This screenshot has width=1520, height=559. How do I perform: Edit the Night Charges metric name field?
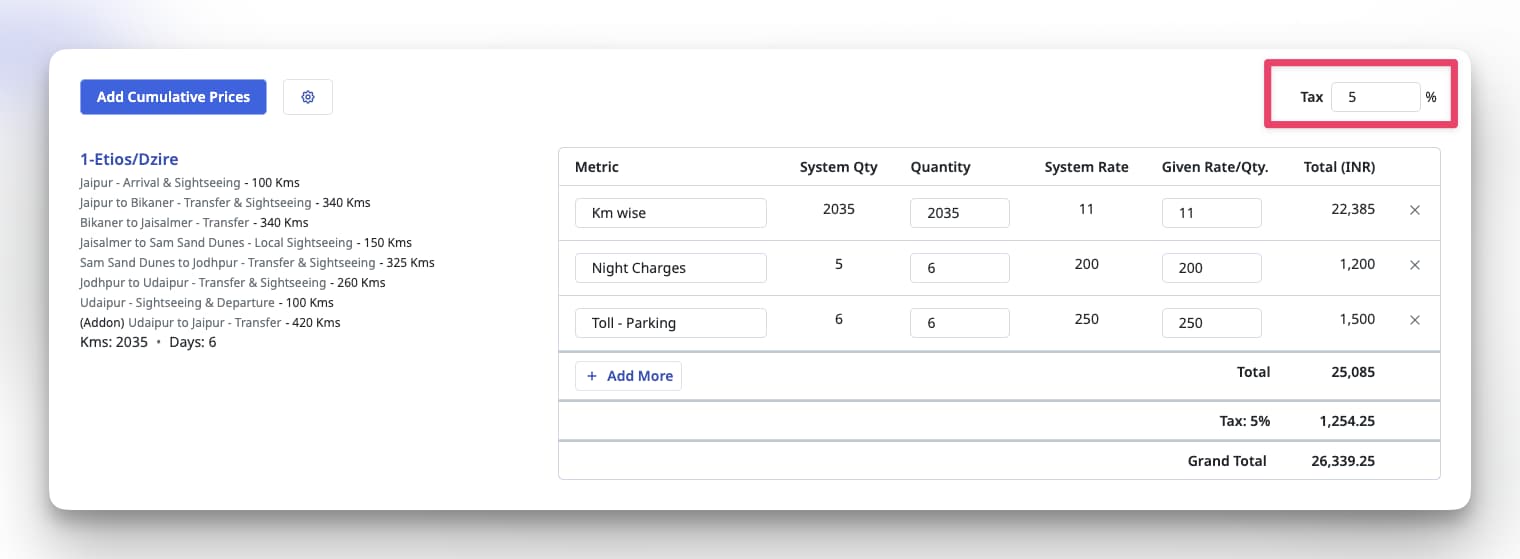(x=670, y=268)
